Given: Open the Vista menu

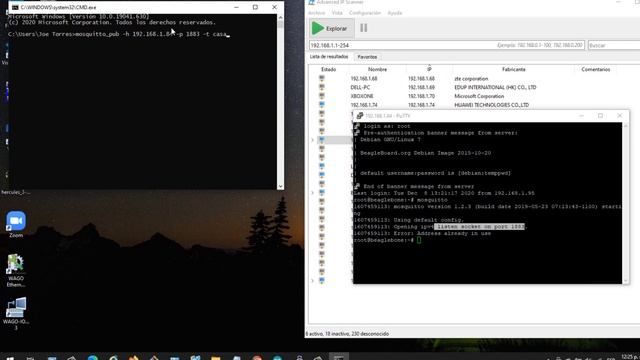Looking at the screenshot, I should point(337,13).
